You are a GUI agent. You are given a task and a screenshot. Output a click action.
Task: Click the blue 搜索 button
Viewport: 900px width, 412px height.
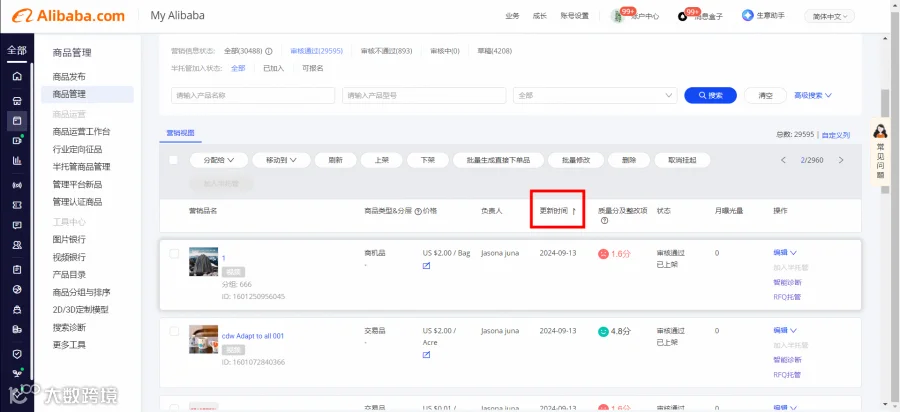(711, 95)
